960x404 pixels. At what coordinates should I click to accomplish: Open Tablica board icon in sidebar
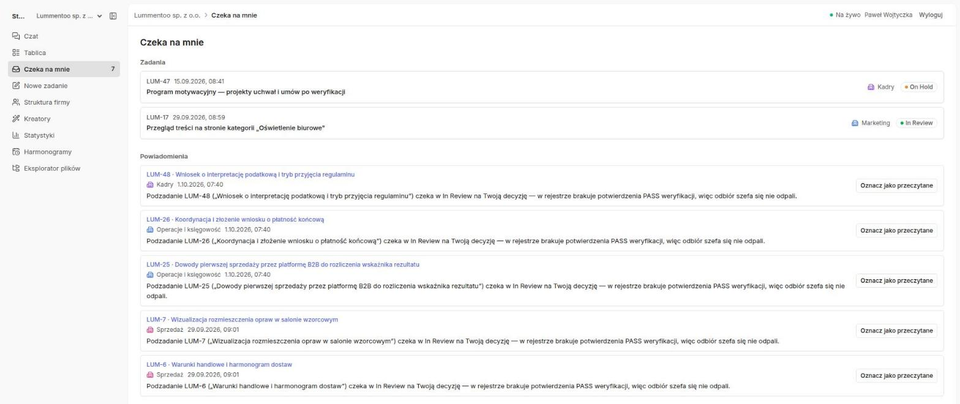16,53
